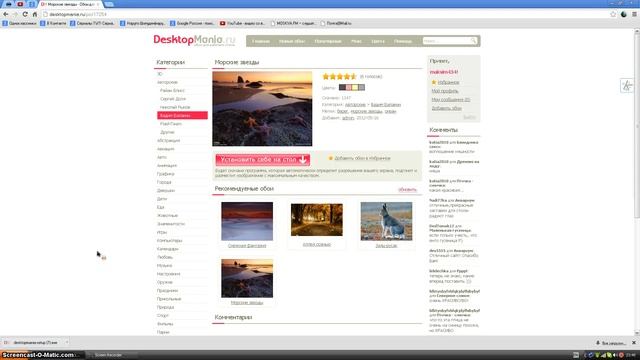This screenshot has width=640, height=360.
Task: Open the Природа category
Action: 165,307
